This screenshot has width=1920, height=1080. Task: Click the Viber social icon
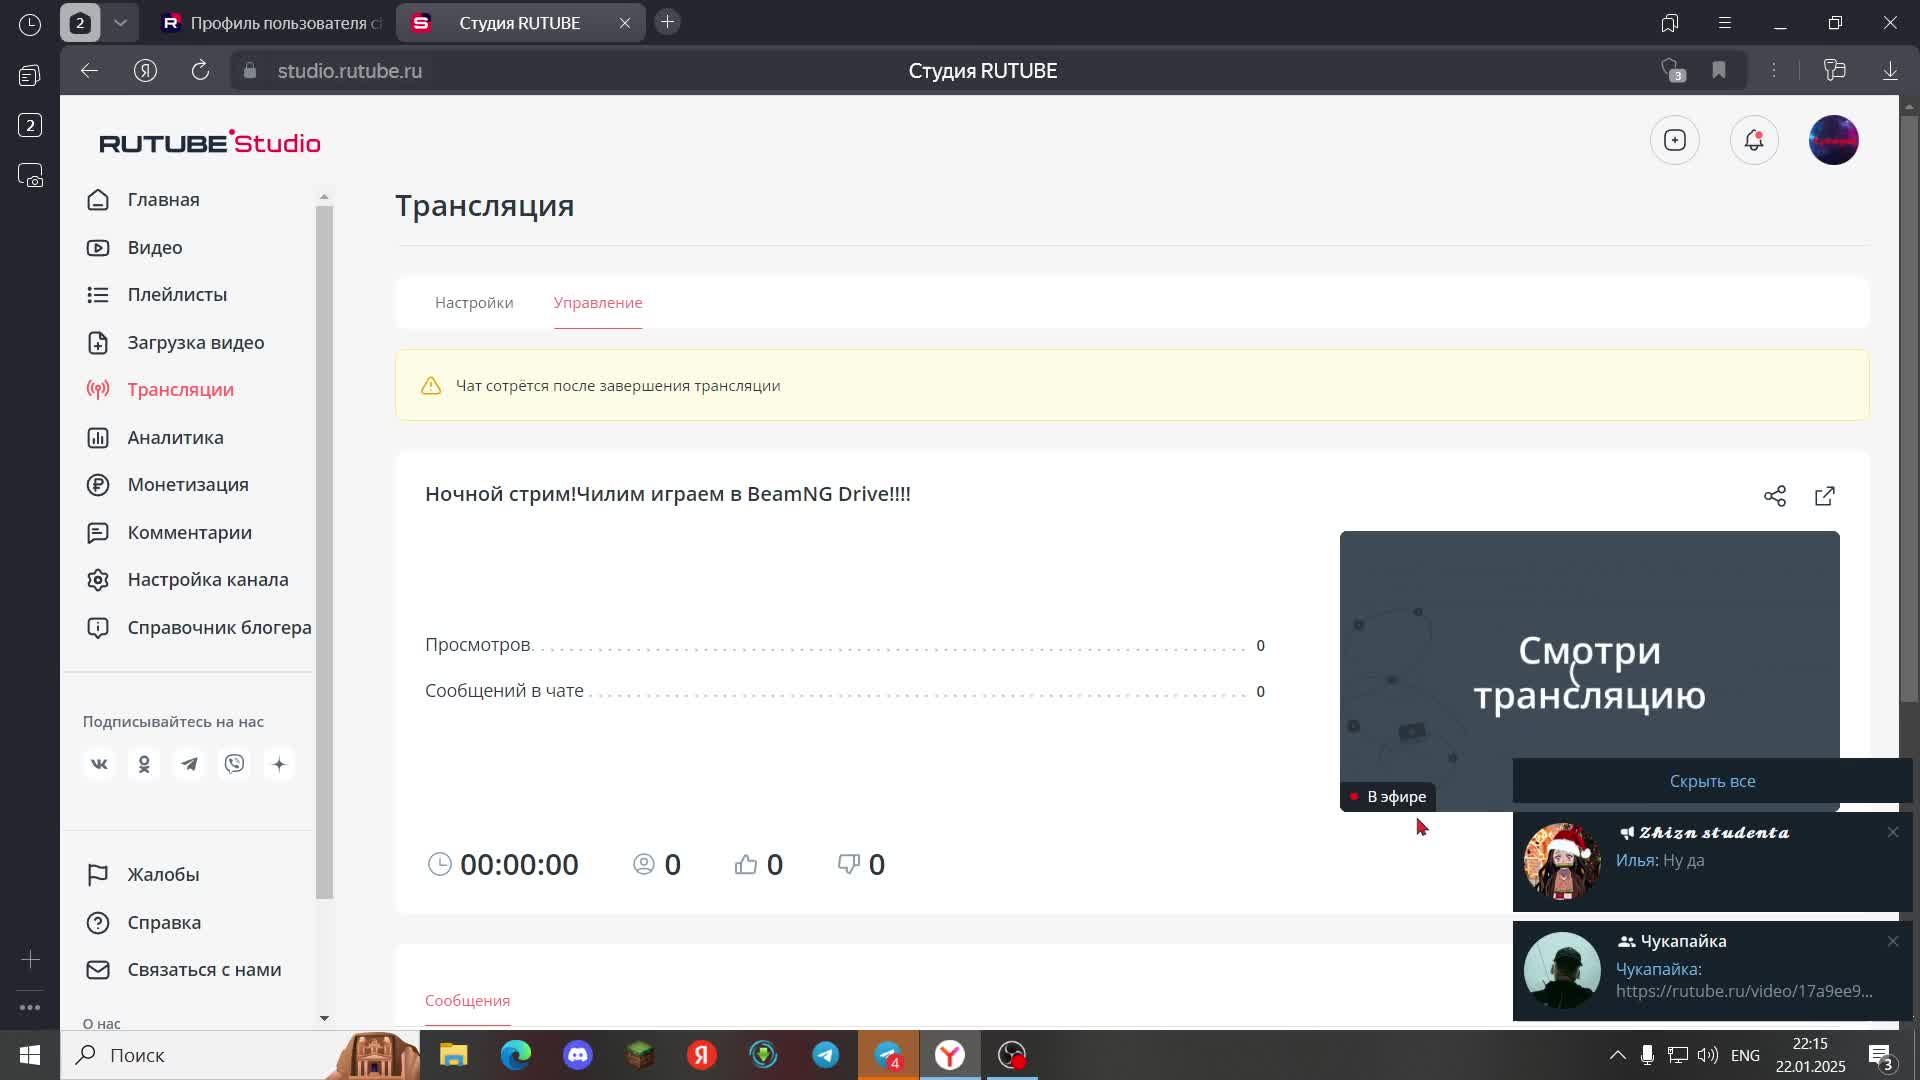(x=234, y=765)
